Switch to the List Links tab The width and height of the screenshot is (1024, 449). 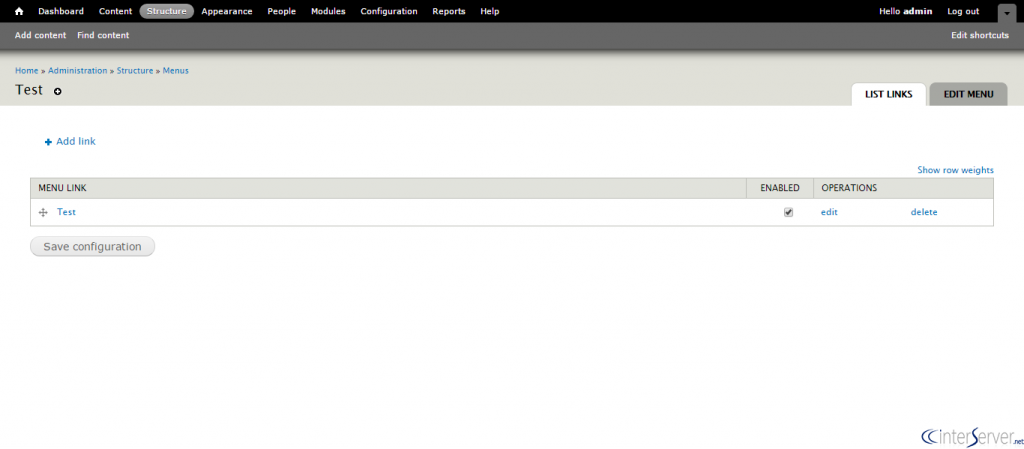pos(888,94)
